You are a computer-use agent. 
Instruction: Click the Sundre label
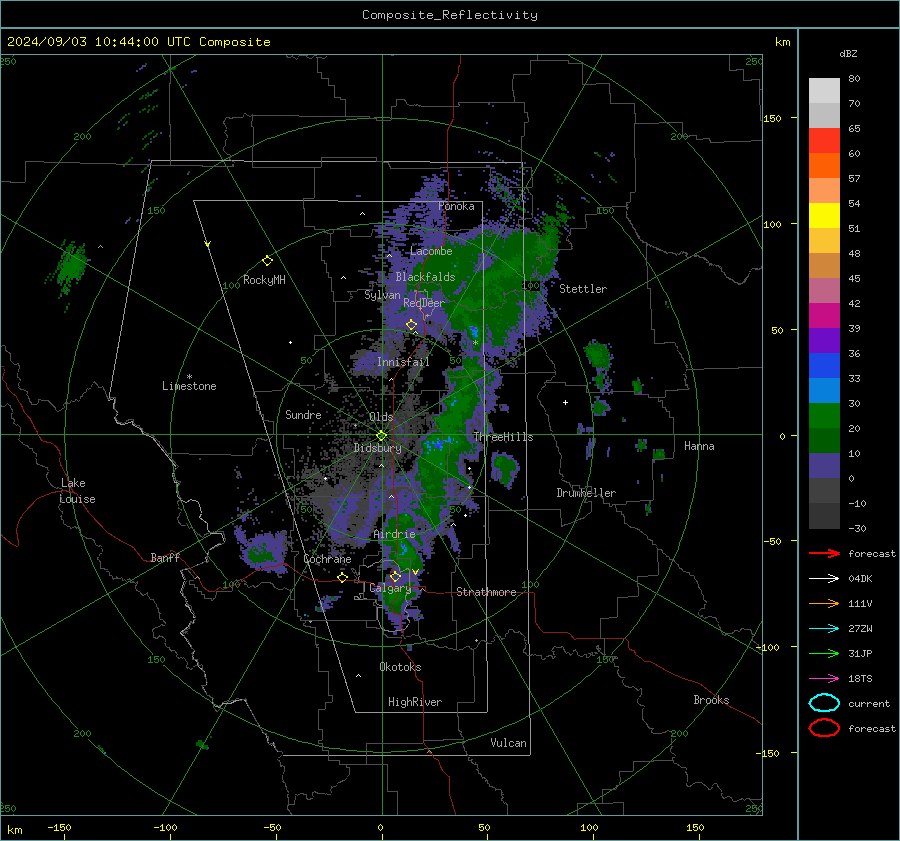(303, 415)
